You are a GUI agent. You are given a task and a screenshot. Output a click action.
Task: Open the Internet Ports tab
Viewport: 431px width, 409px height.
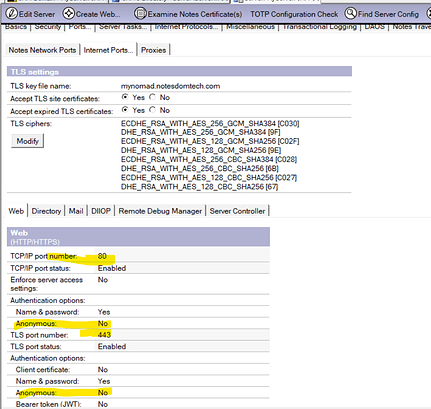pos(108,50)
